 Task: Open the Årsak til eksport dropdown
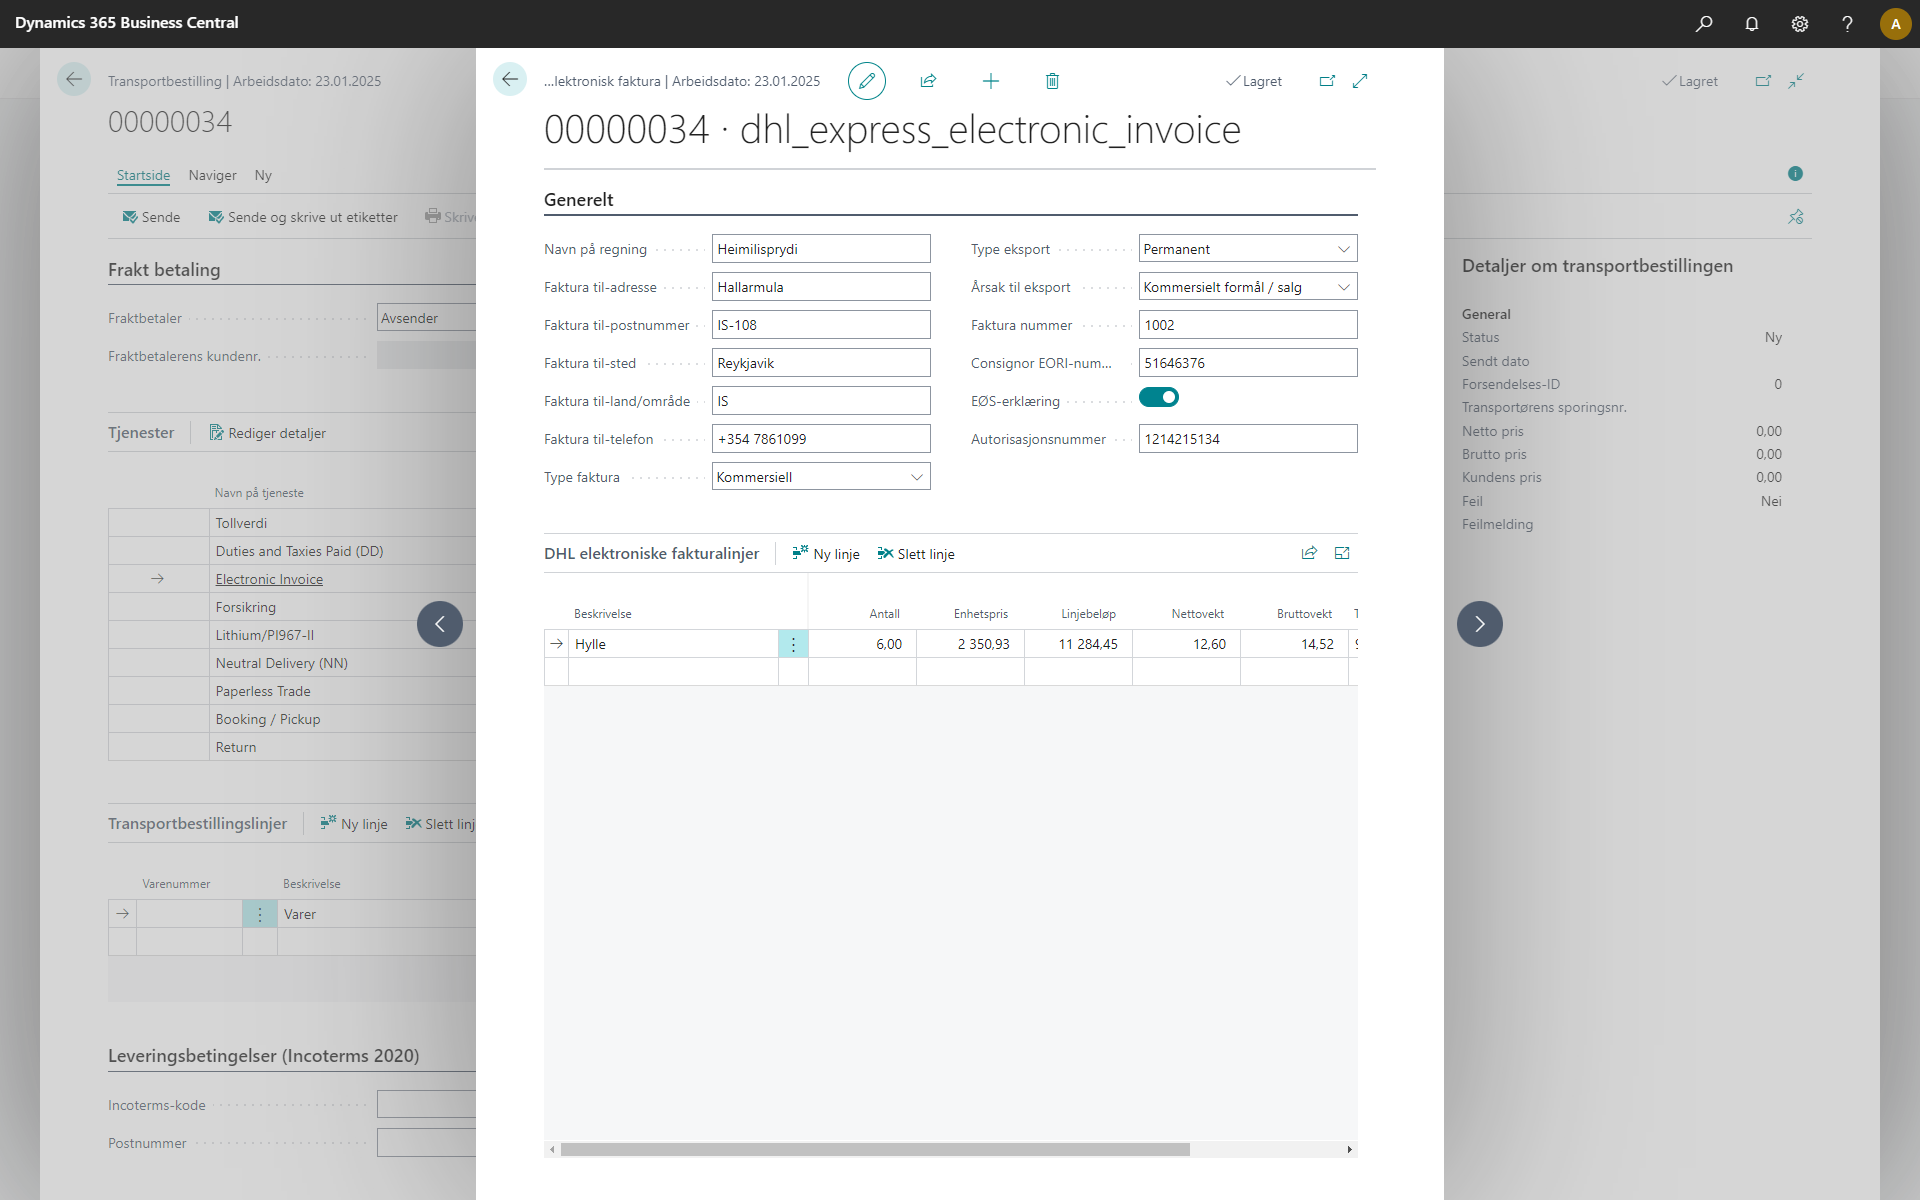1345,286
